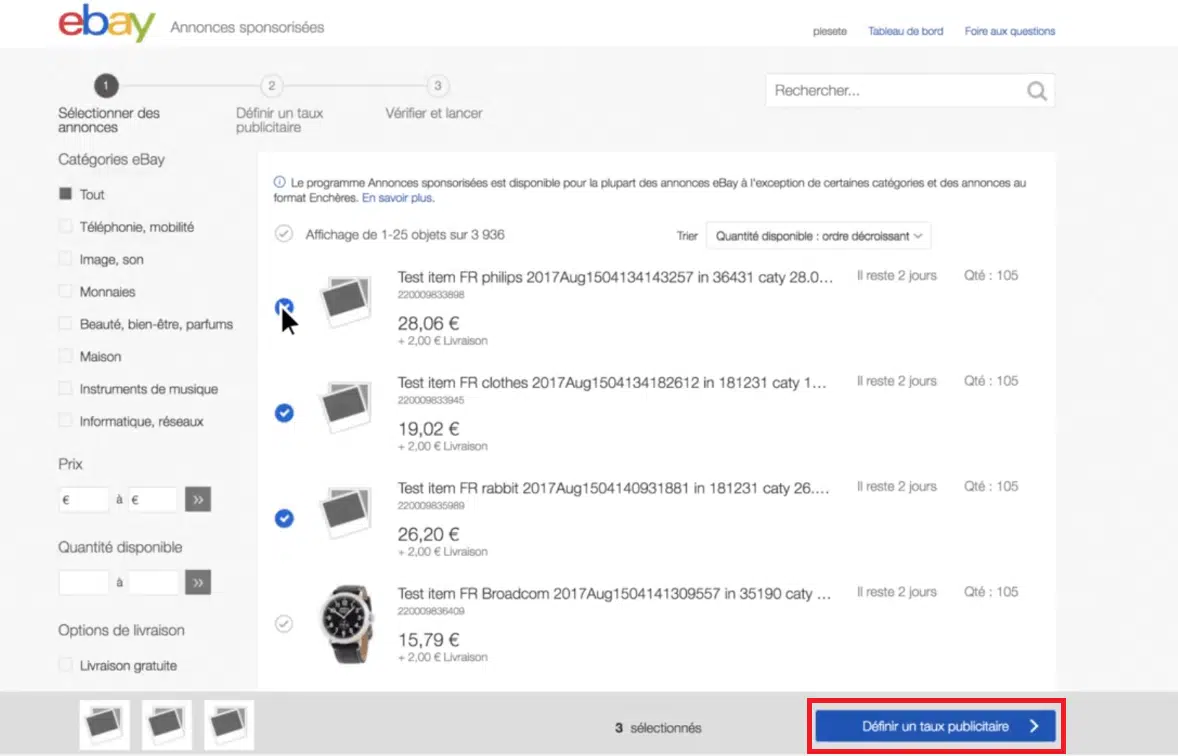Click step 2 circle in progress bar
1178x756 pixels.
[271, 86]
